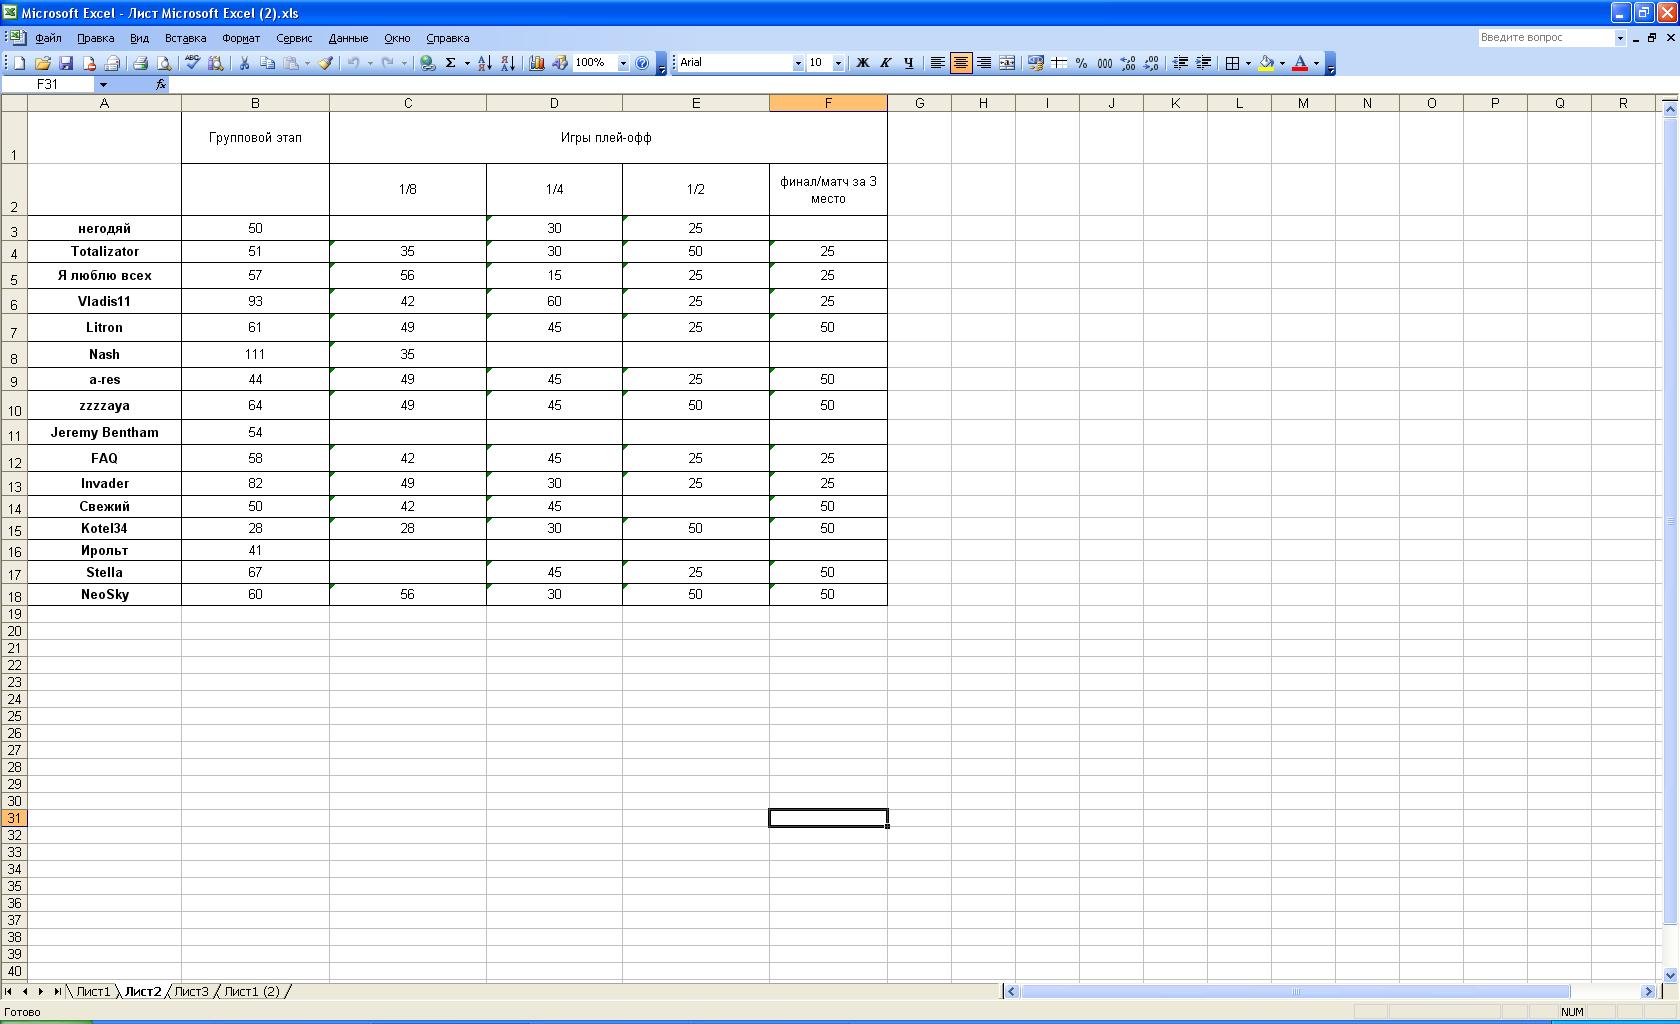Expand the Borders dropdown arrow
The height and width of the screenshot is (1024, 1680).
click(1248, 63)
